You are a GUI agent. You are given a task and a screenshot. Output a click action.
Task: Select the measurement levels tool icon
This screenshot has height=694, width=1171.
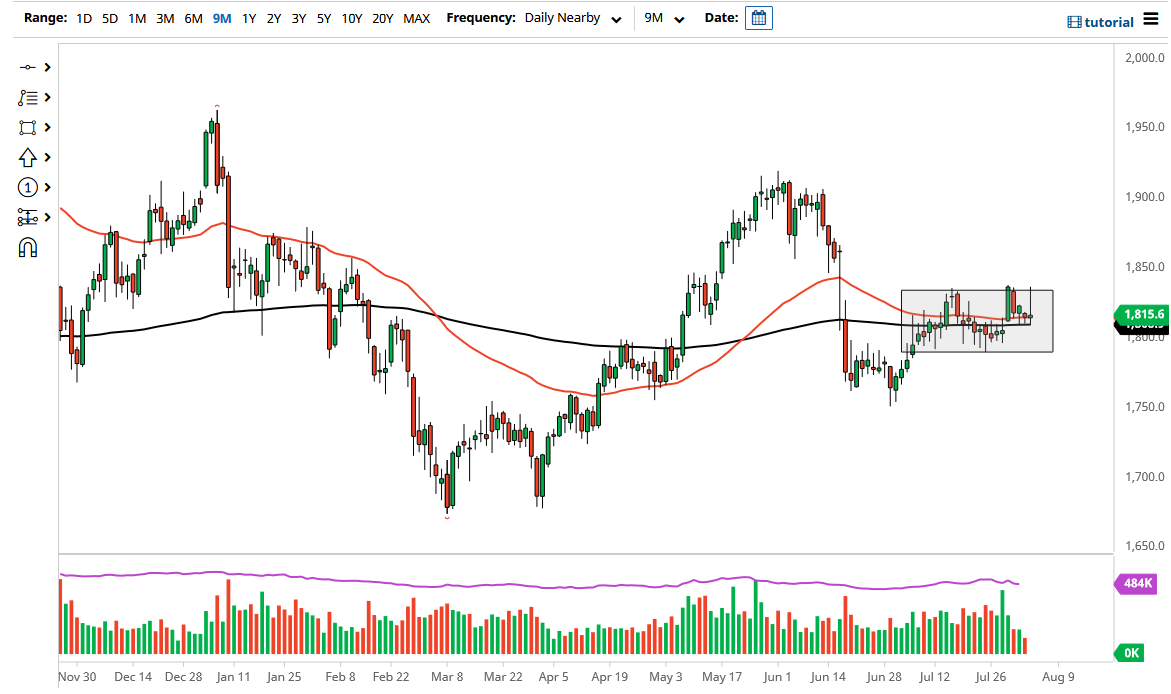[28, 217]
